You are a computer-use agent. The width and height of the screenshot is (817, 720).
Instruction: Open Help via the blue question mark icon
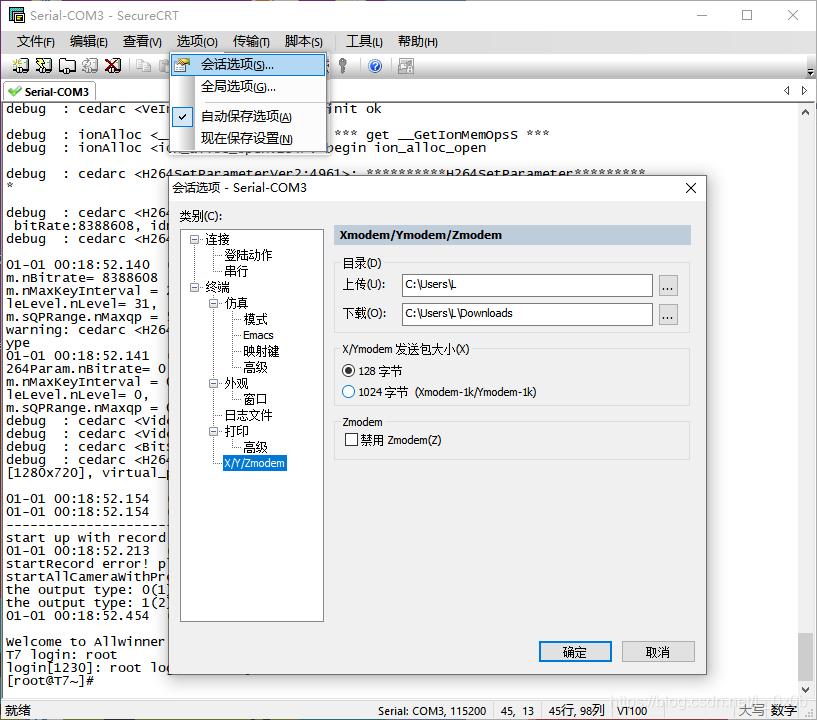point(375,66)
